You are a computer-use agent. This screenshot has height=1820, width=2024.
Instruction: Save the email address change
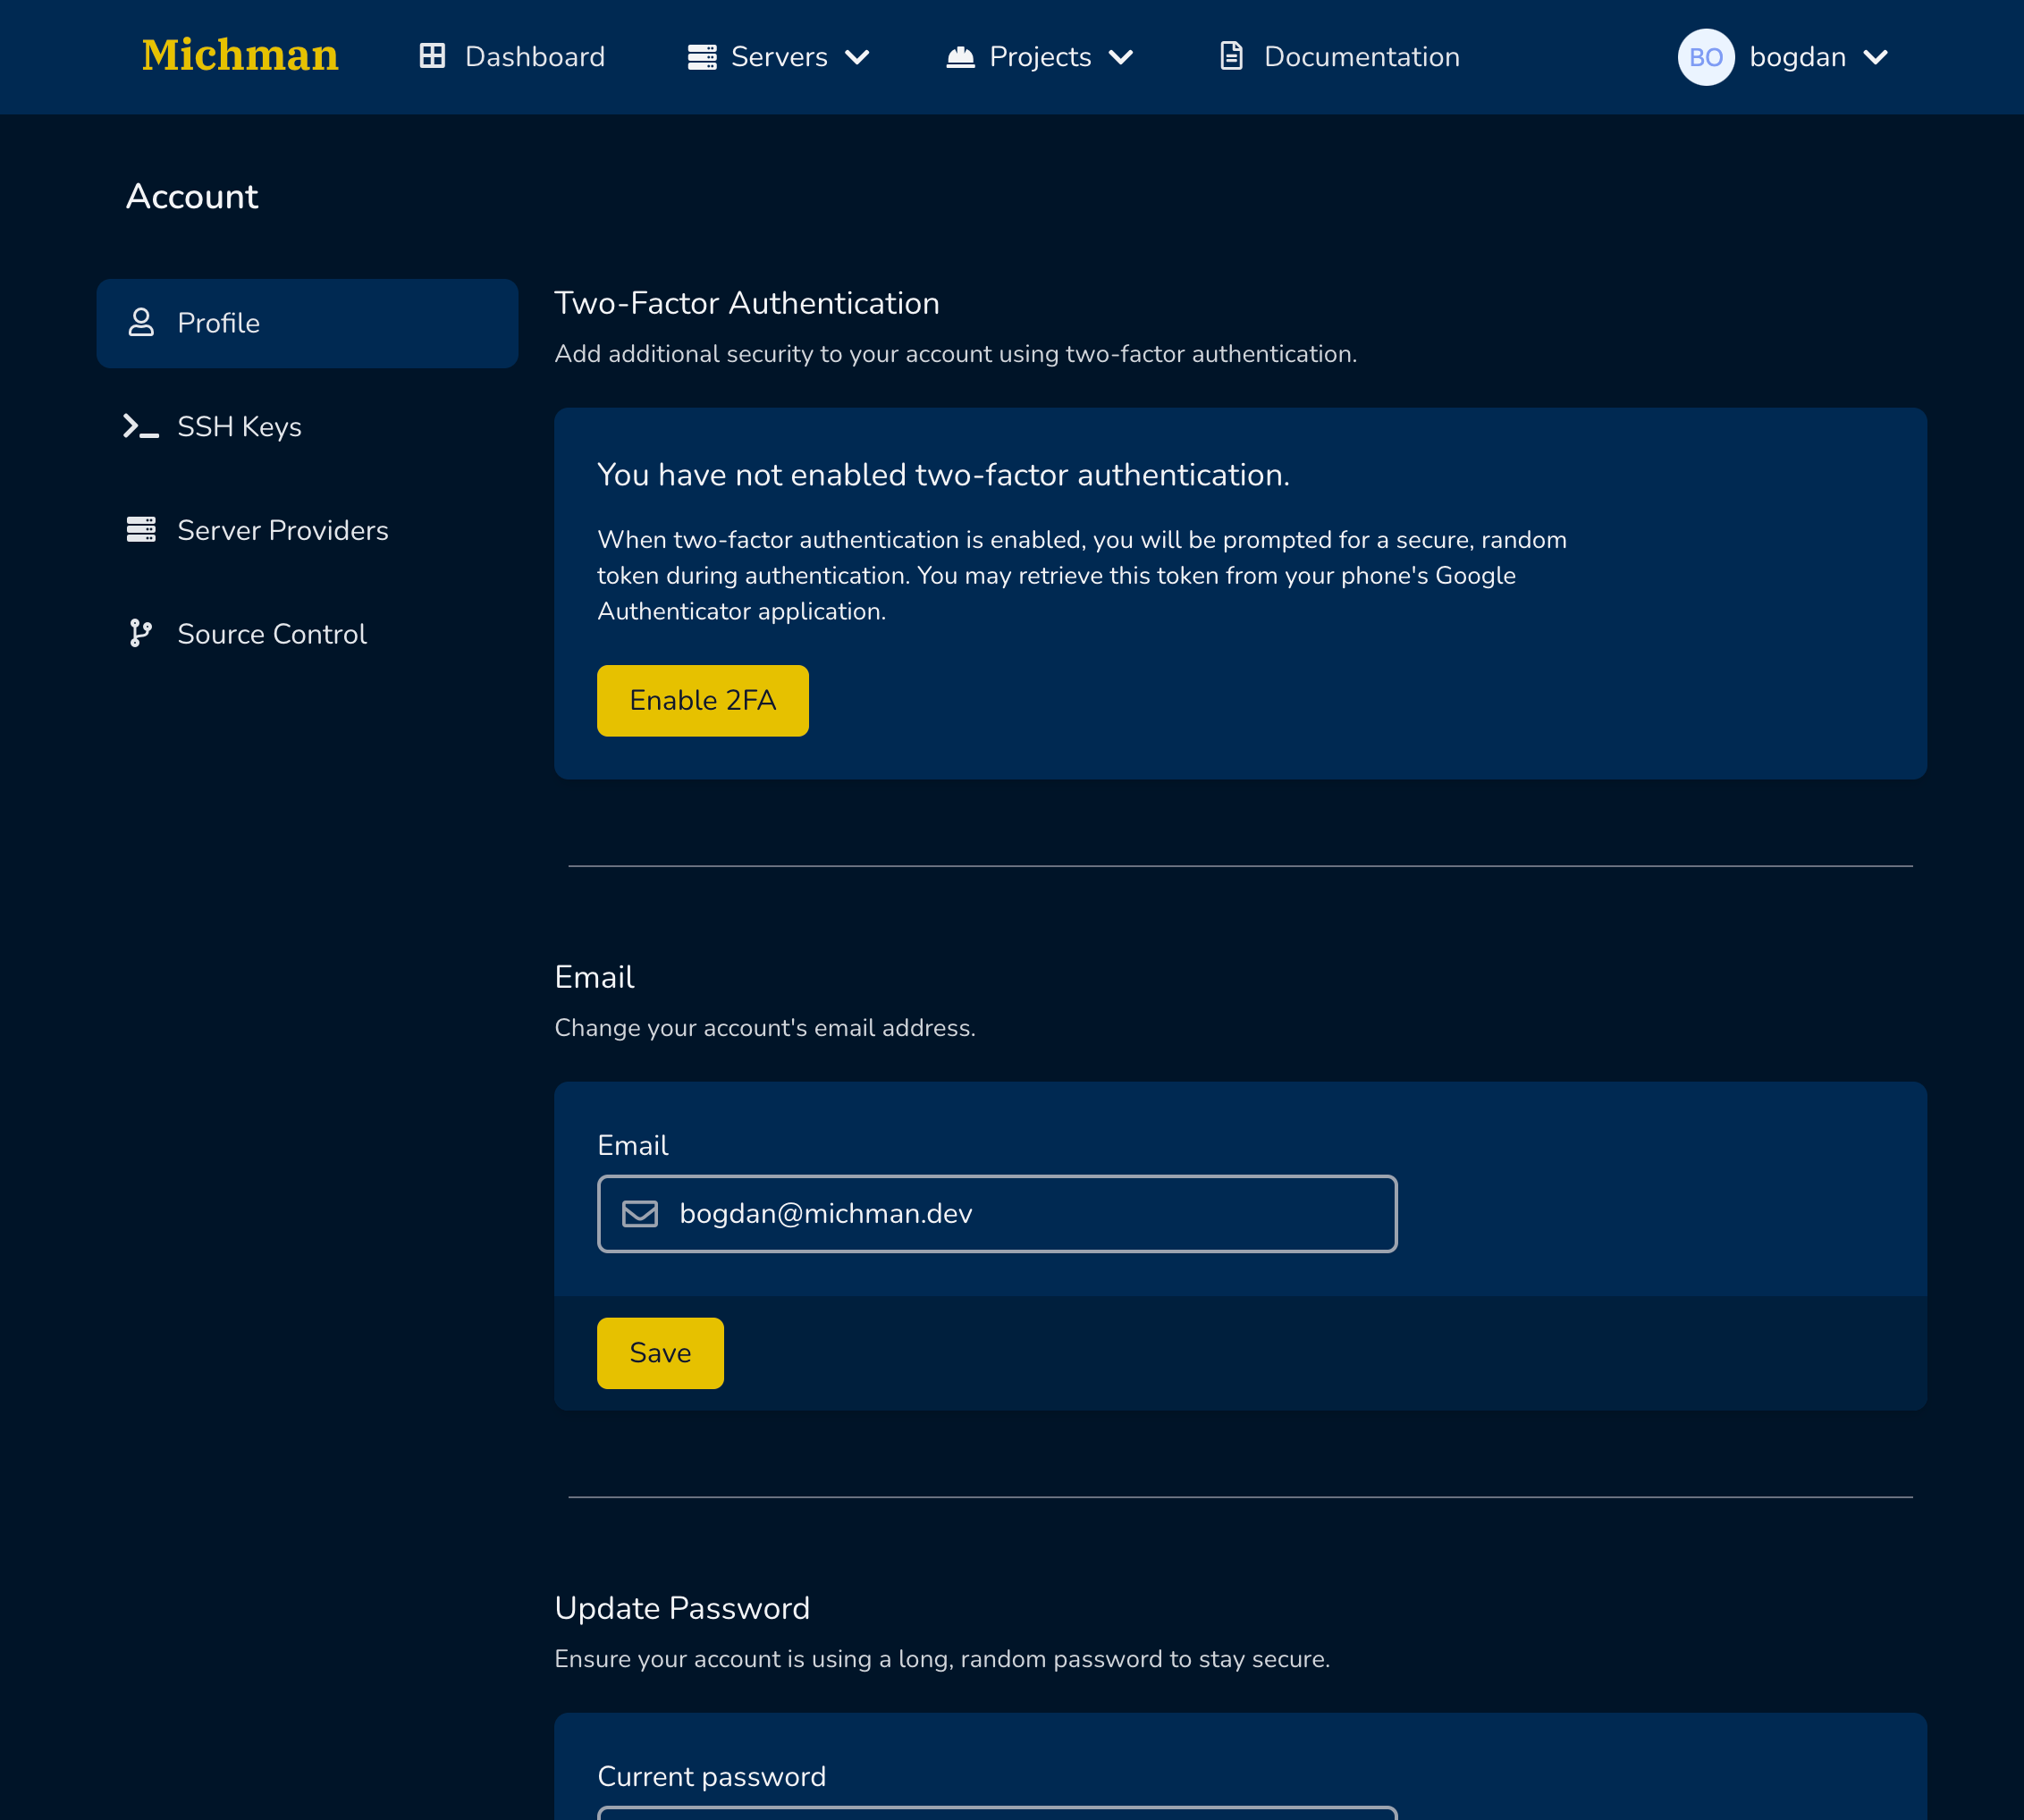(x=660, y=1353)
